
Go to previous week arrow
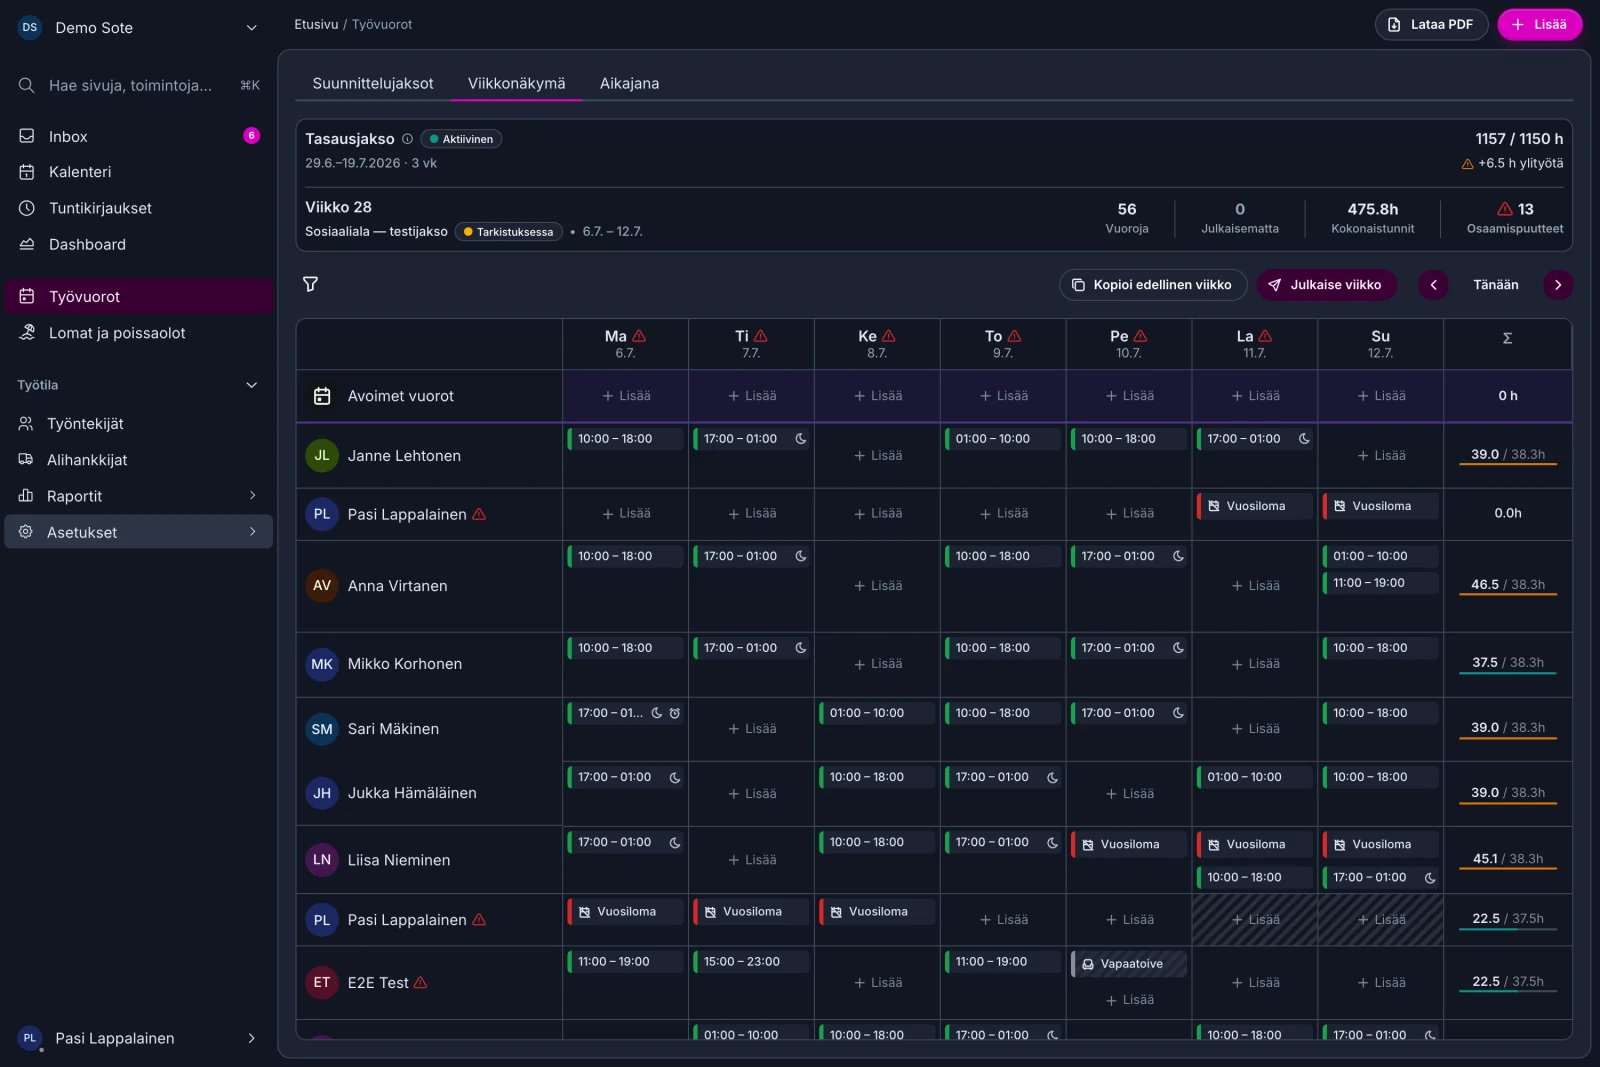(1433, 285)
